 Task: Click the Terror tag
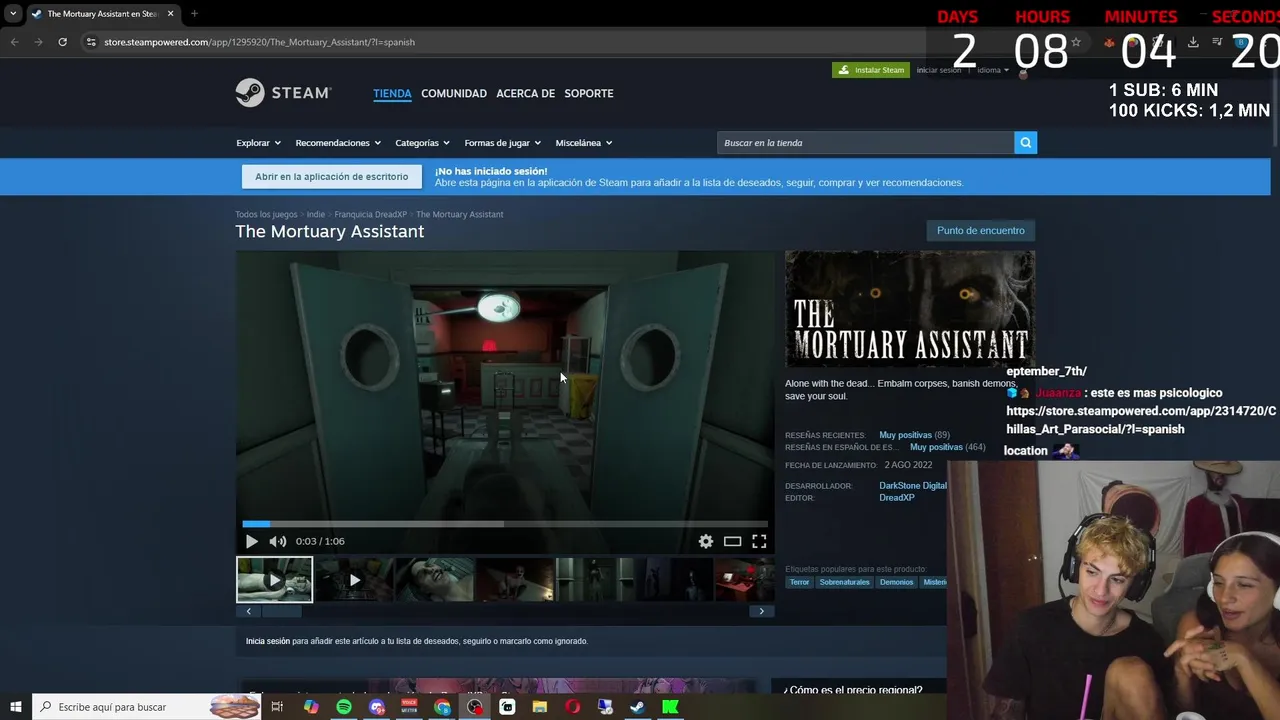tap(799, 582)
